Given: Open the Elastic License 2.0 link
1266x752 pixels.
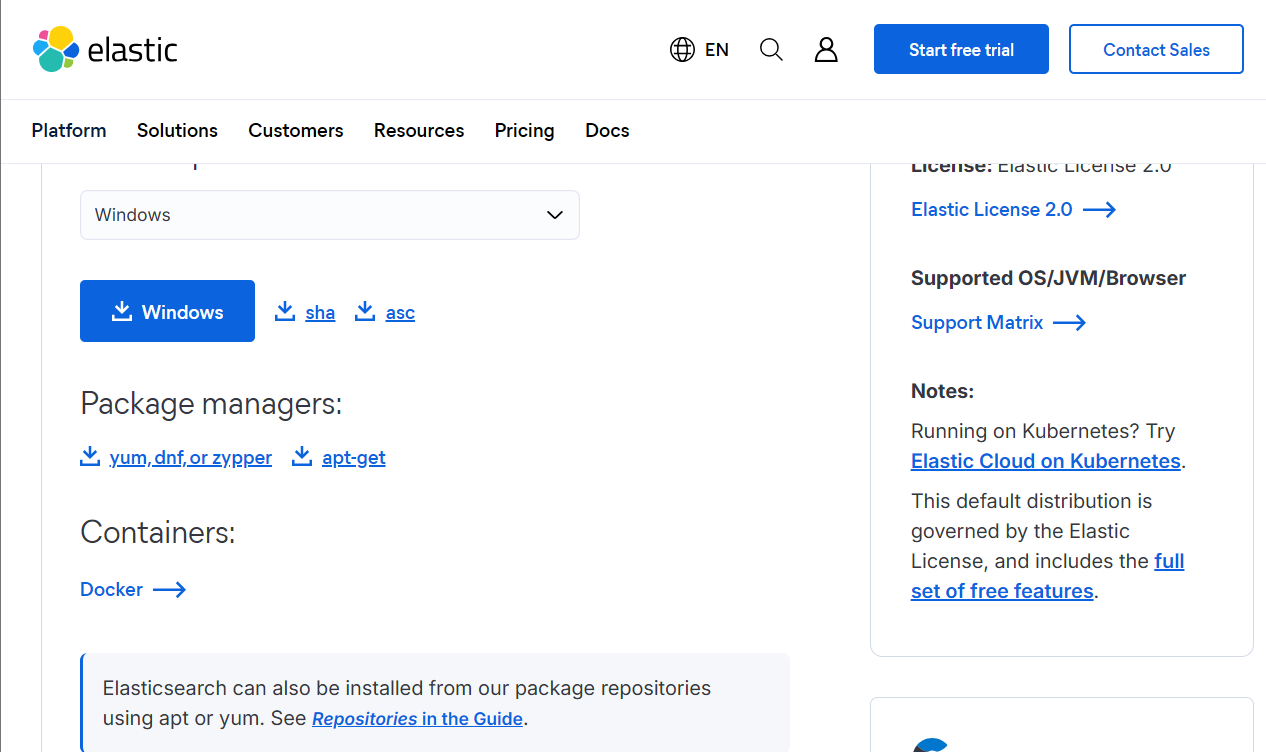Looking at the screenshot, I should (x=992, y=209).
